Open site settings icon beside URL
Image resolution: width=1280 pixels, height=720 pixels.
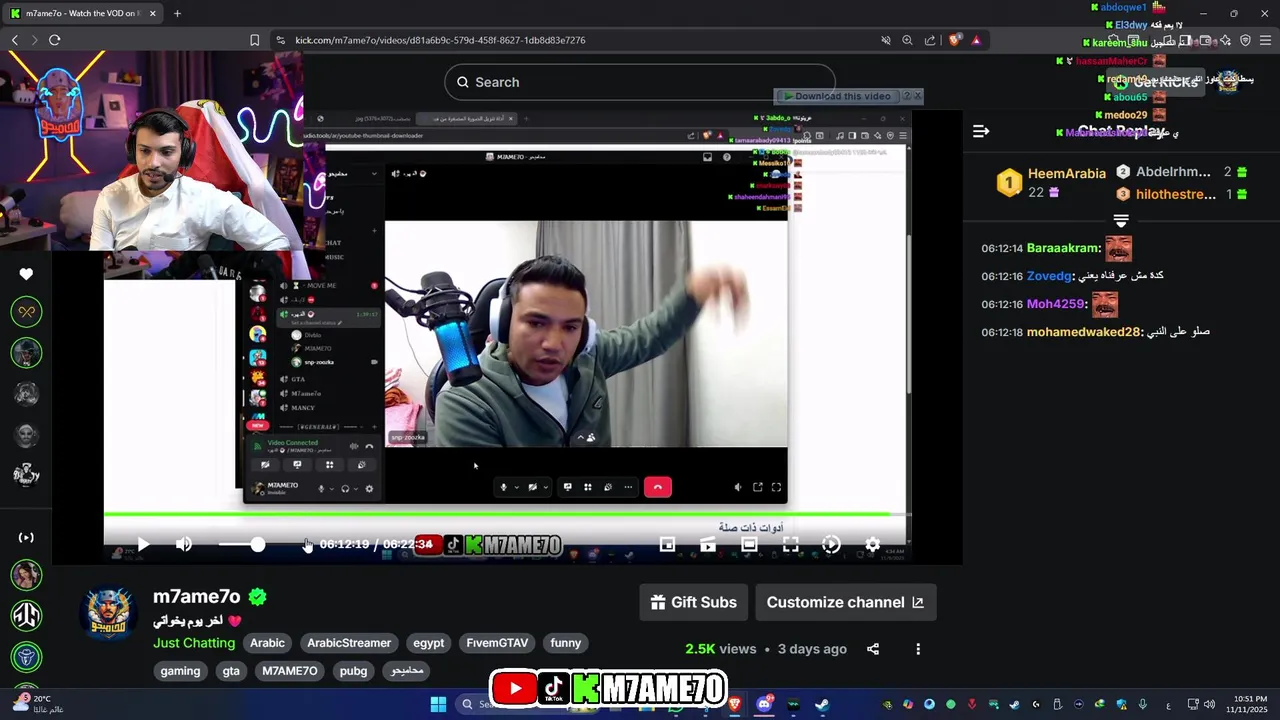pos(281,40)
